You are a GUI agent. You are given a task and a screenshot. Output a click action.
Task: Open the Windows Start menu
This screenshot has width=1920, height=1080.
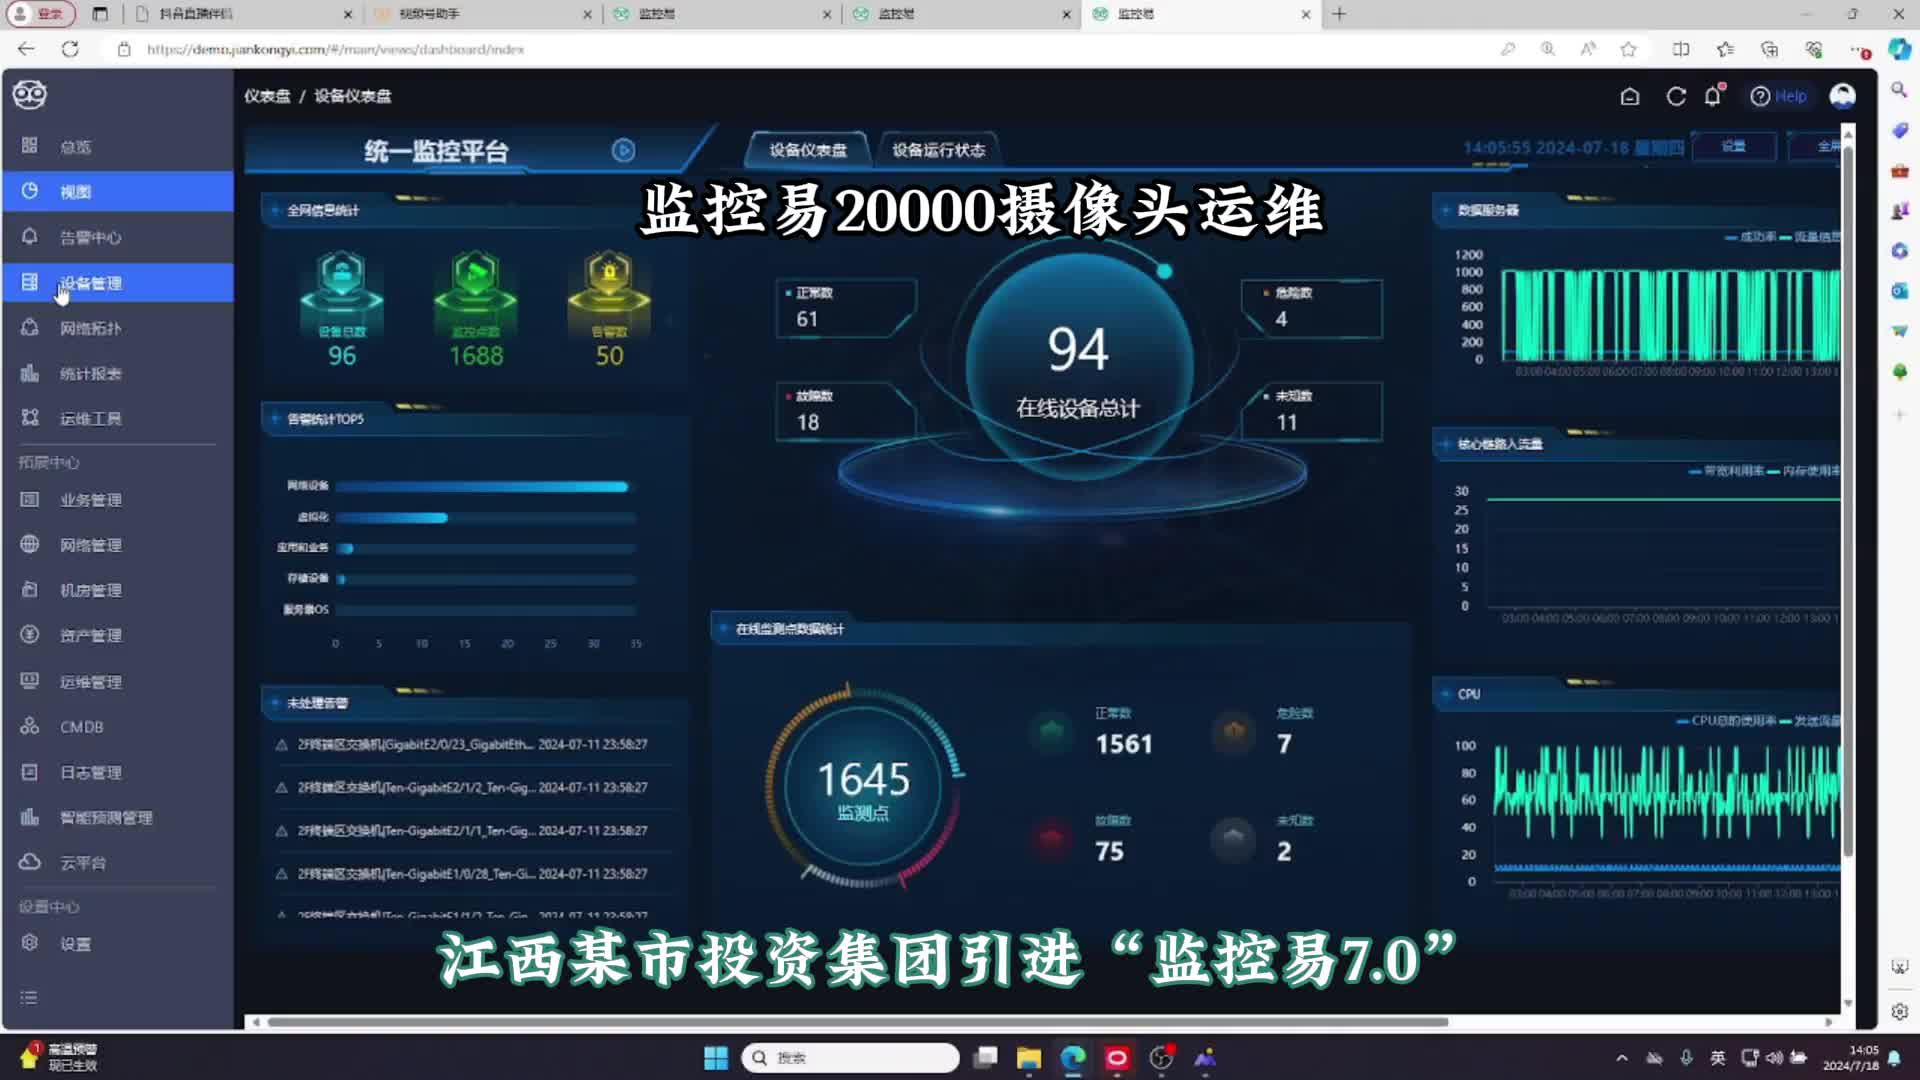point(716,1057)
